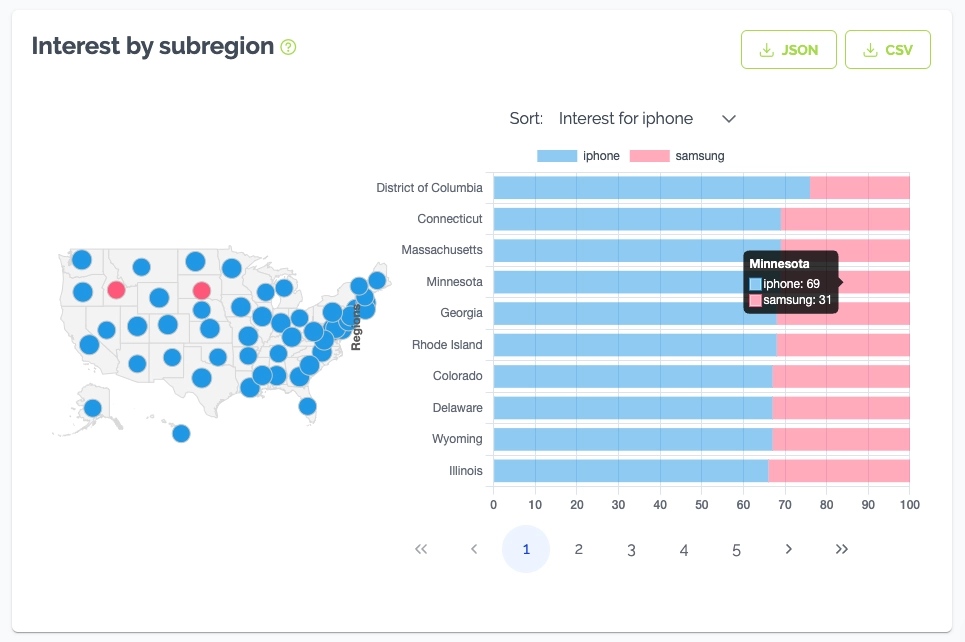Select page 5 in pagination
This screenshot has width=965, height=642.
(x=736, y=549)
